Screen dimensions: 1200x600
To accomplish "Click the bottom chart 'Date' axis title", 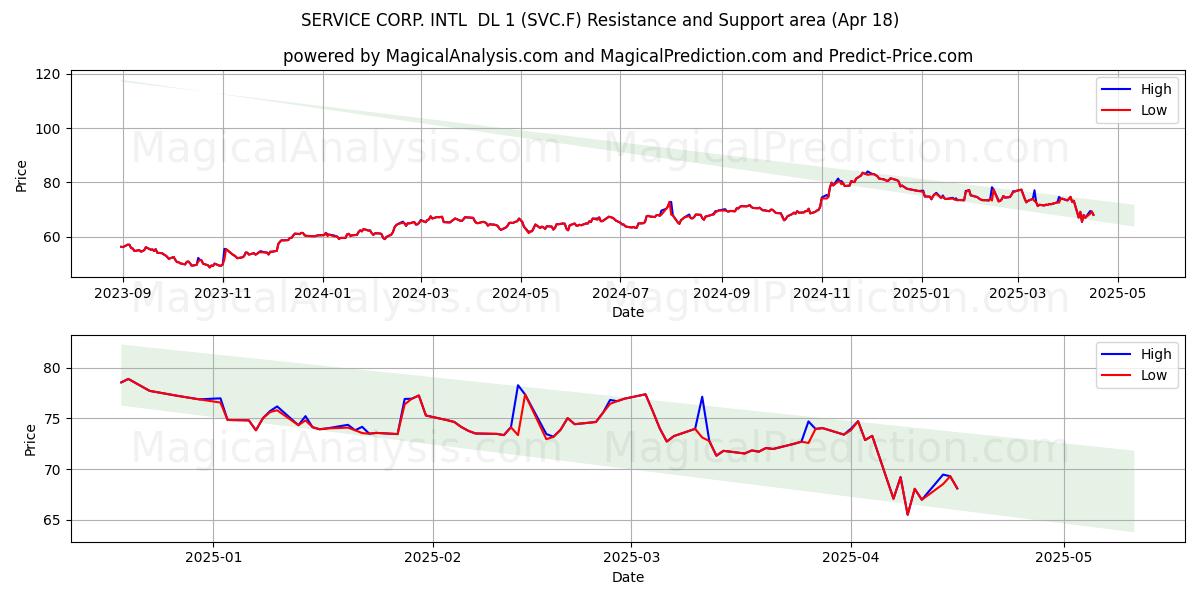I will pos(628,577).
